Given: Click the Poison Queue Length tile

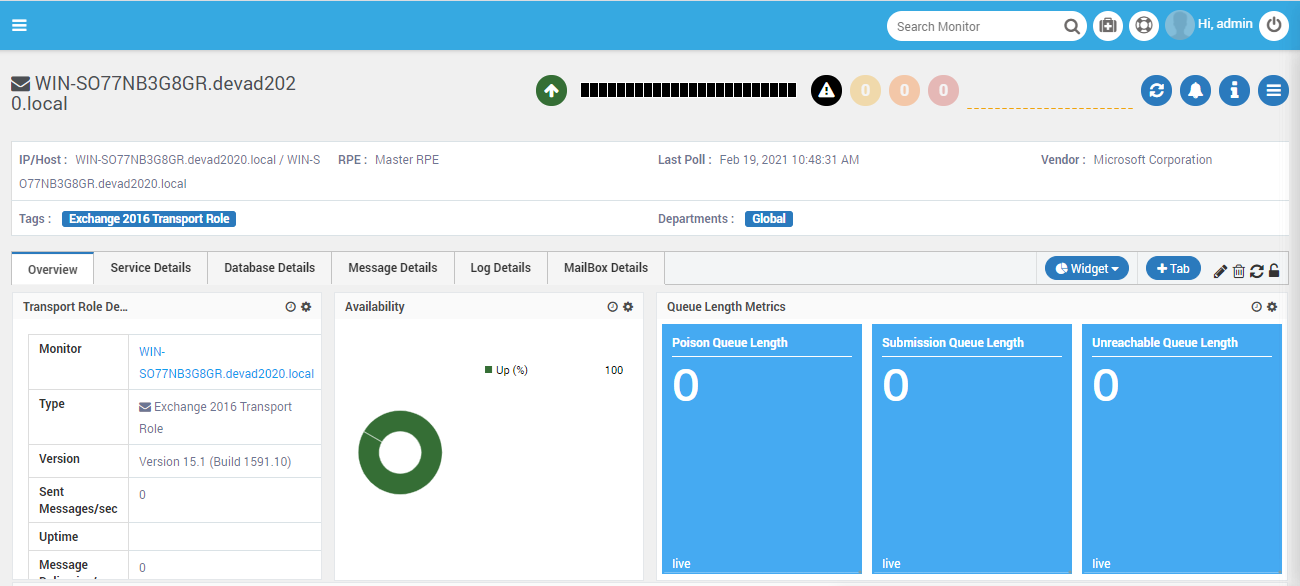Looking at the screenshot, I should pos(762,448).
